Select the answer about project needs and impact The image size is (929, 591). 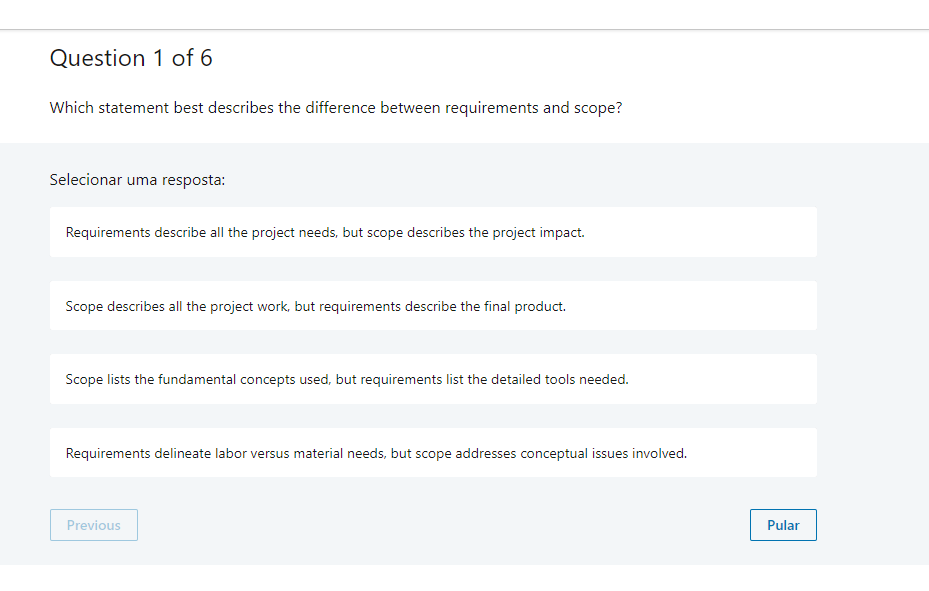tap(433, 232)
